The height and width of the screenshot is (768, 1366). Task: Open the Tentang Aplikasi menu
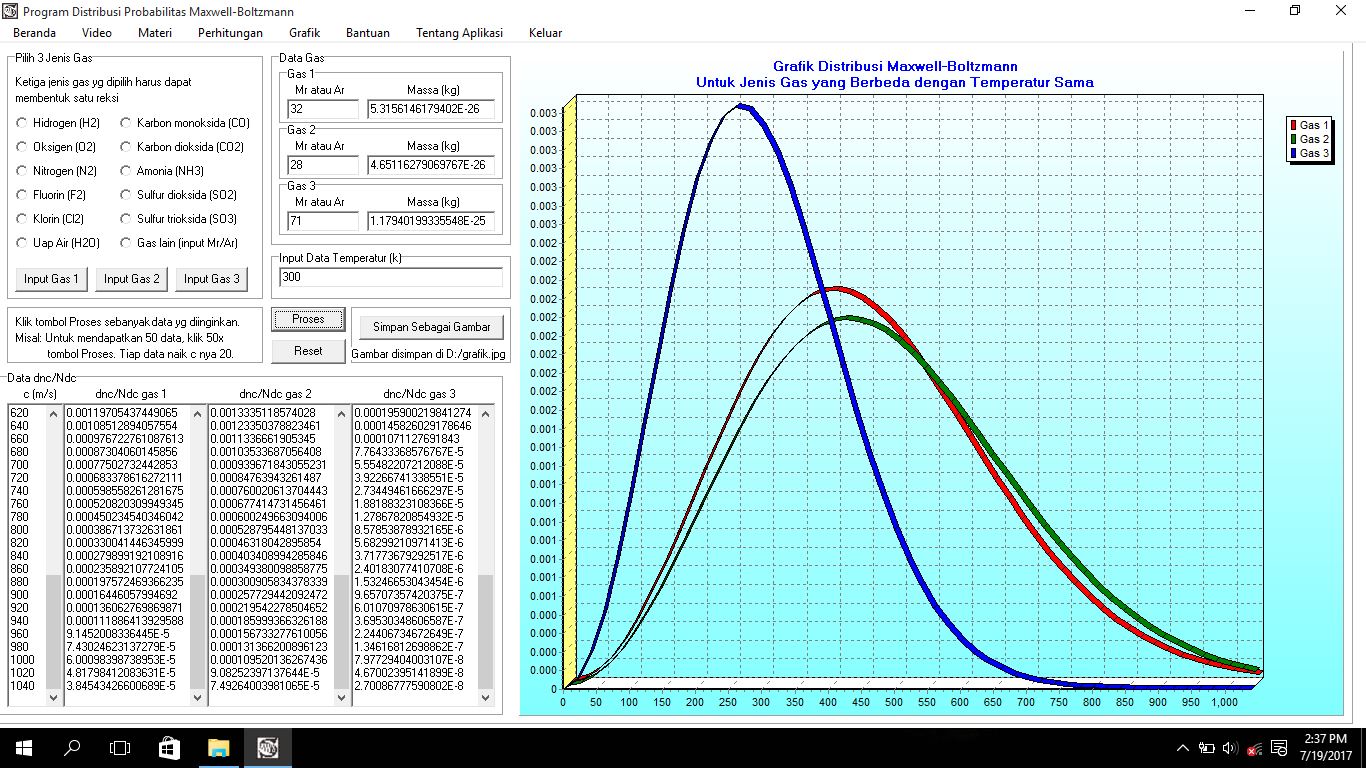pos(459,33)
